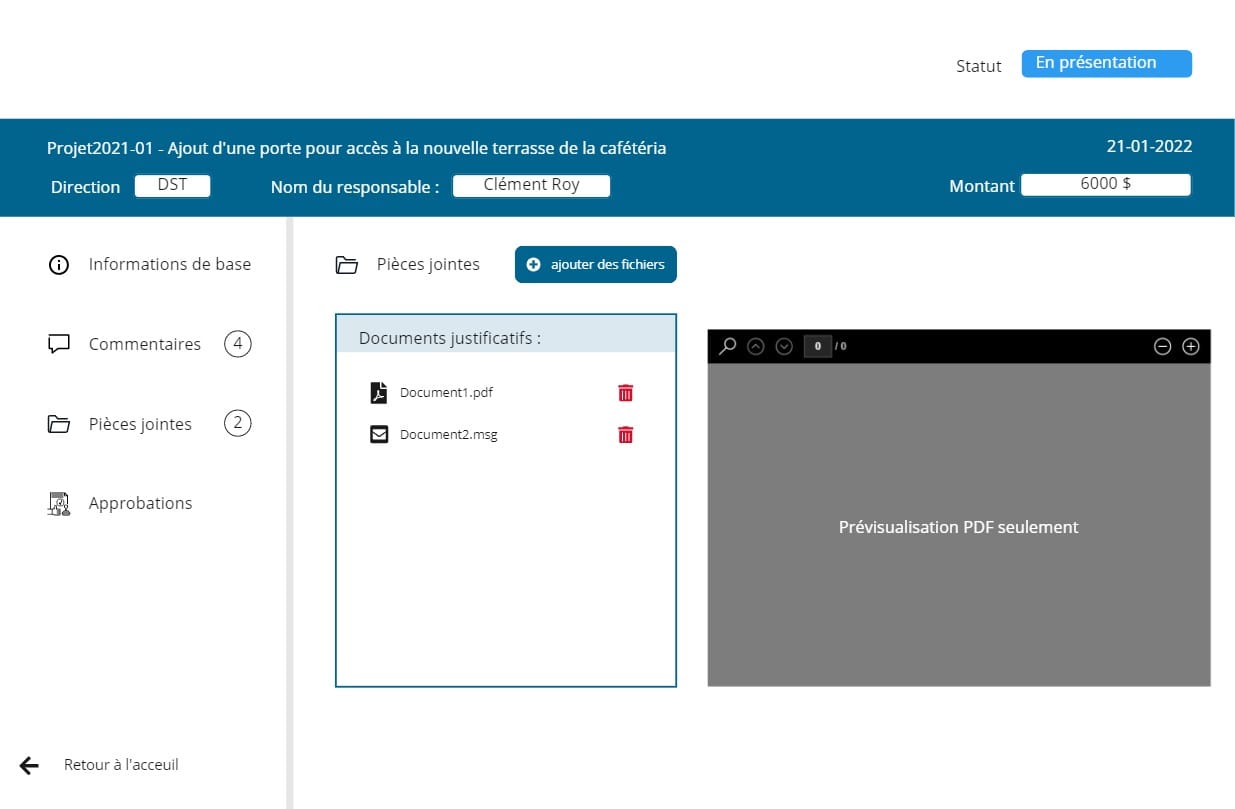Click the speech bubble Commentaires icon
This screenshot has width=1235, height=809.
pyautogui.click(x=59, y=344)
